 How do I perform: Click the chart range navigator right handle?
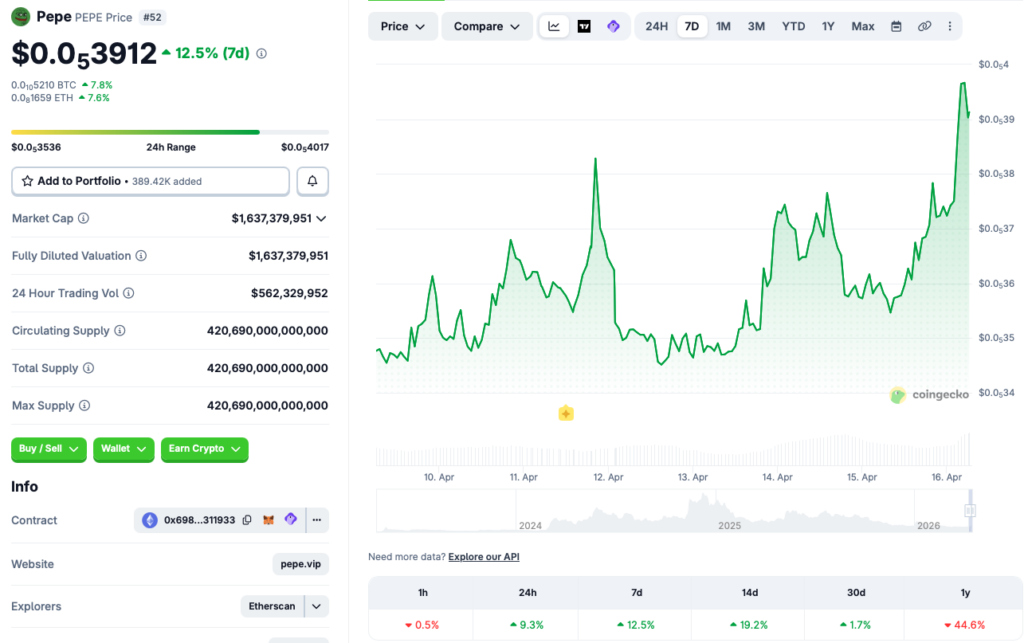[x=968, y=511]
